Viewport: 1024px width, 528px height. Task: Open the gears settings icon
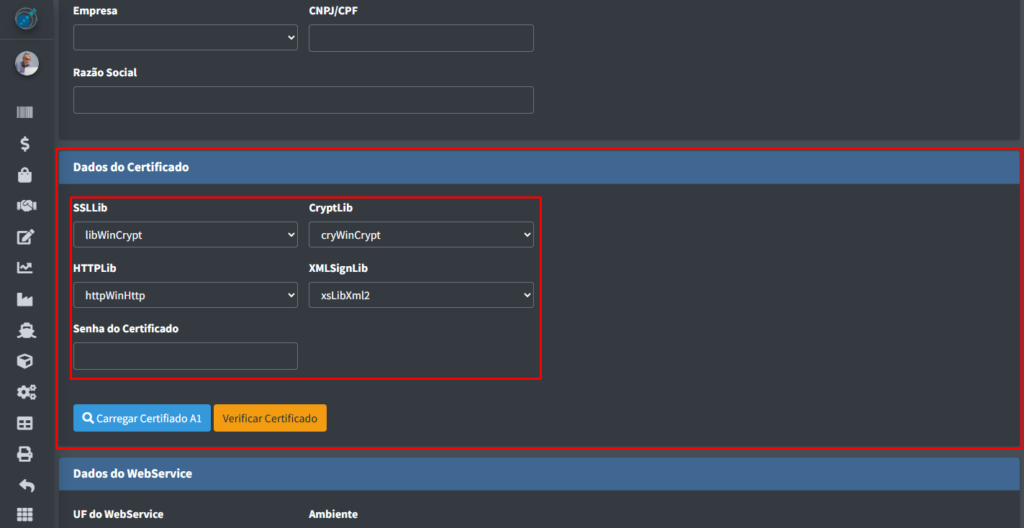26,392
